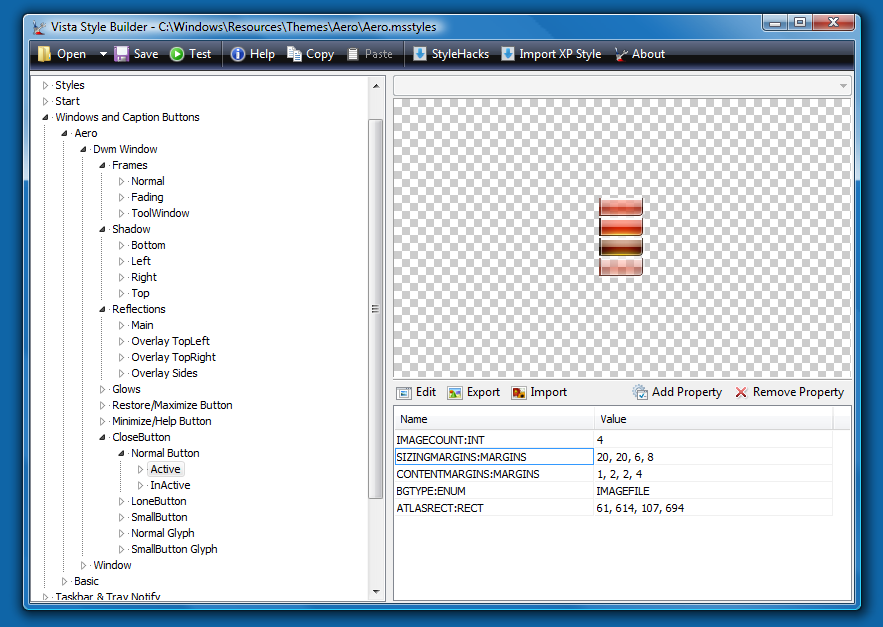Select the SIZINGMARGINS:MARGINS property field
This screenshot has width=883, height=627.
point(494,456)
